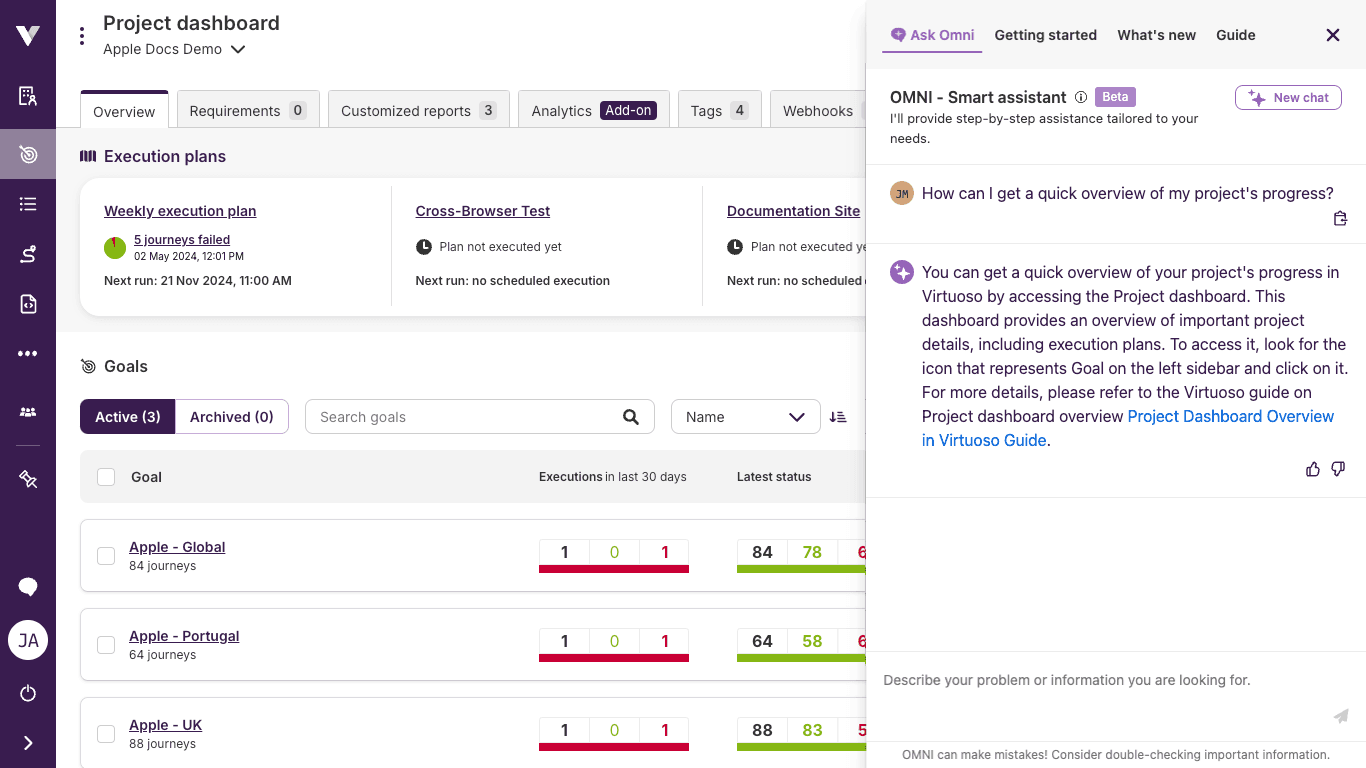Tick the Apple - Portugal goal checkbox
Viewport: 1366px width, 768px height.
tap(106, 645)
